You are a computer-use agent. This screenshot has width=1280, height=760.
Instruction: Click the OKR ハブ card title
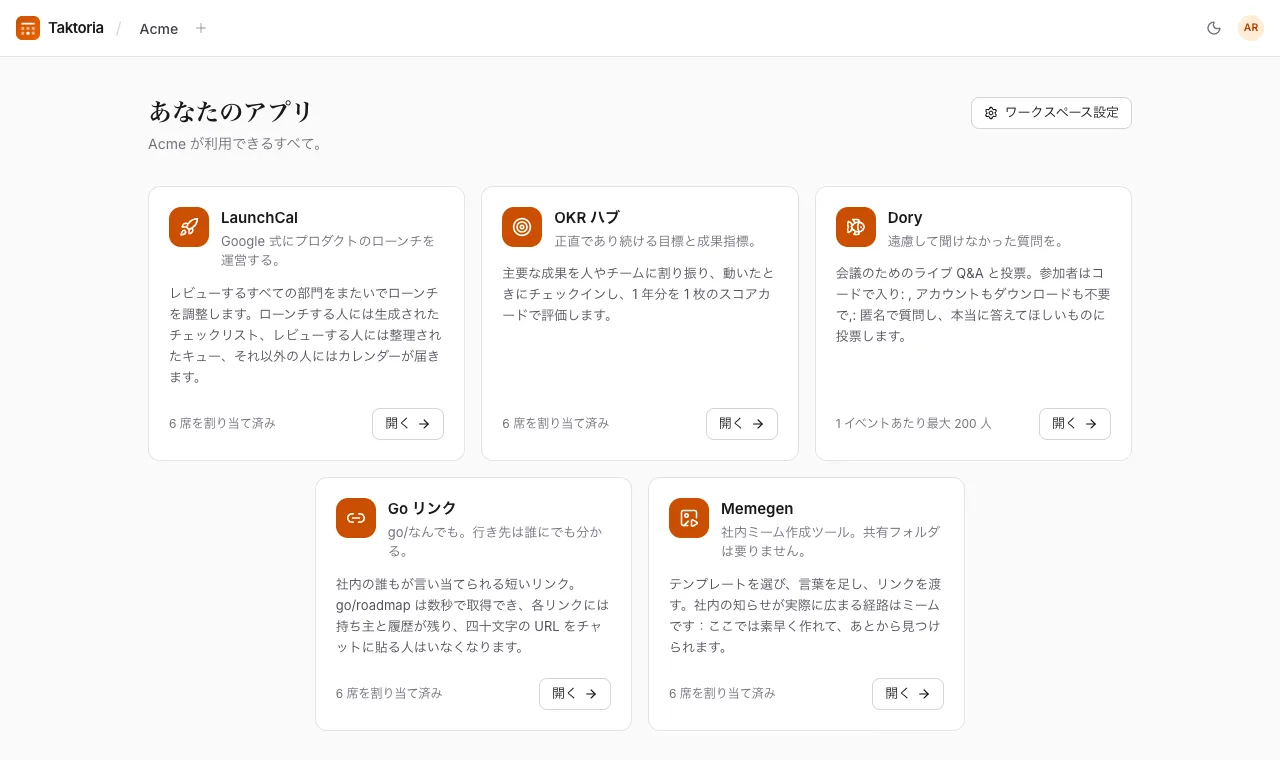[x=587, y=218]
